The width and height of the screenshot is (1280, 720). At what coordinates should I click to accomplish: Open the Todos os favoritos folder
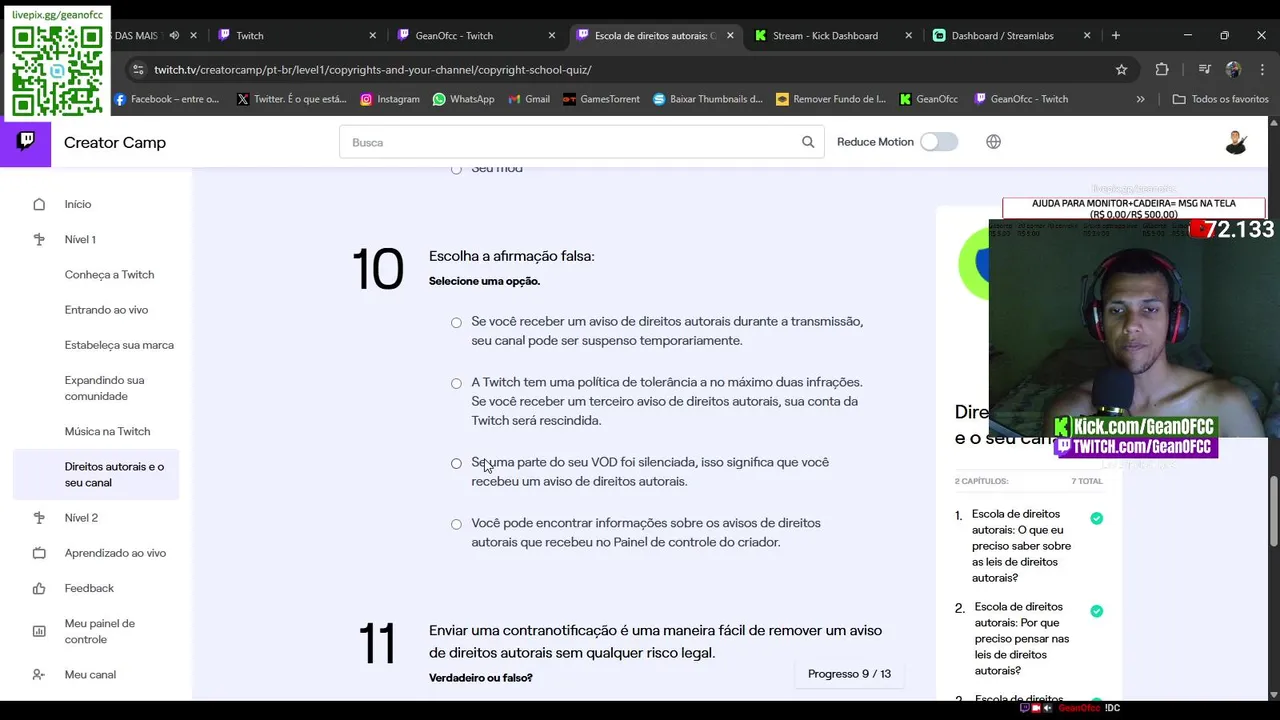coord(1220,99)
